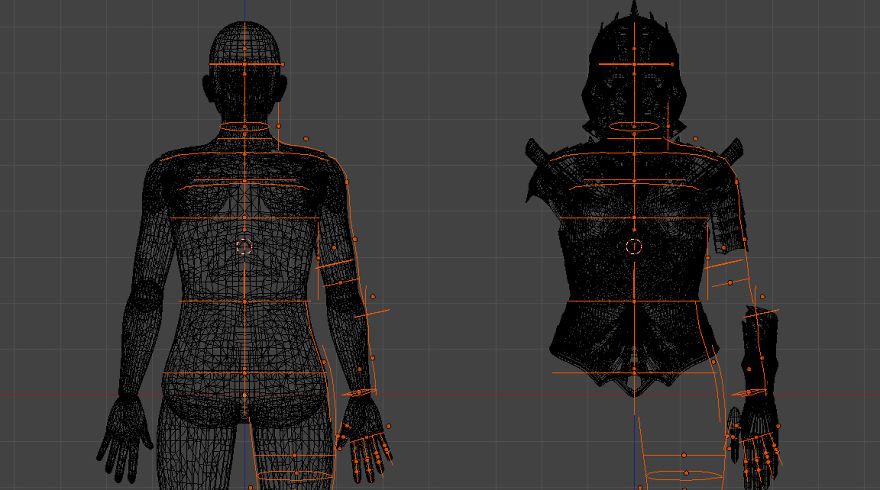Select the chest control curve on unarmored model
Image resolution: width=880 pixels, height=490 pixels.
pos(244,186)
